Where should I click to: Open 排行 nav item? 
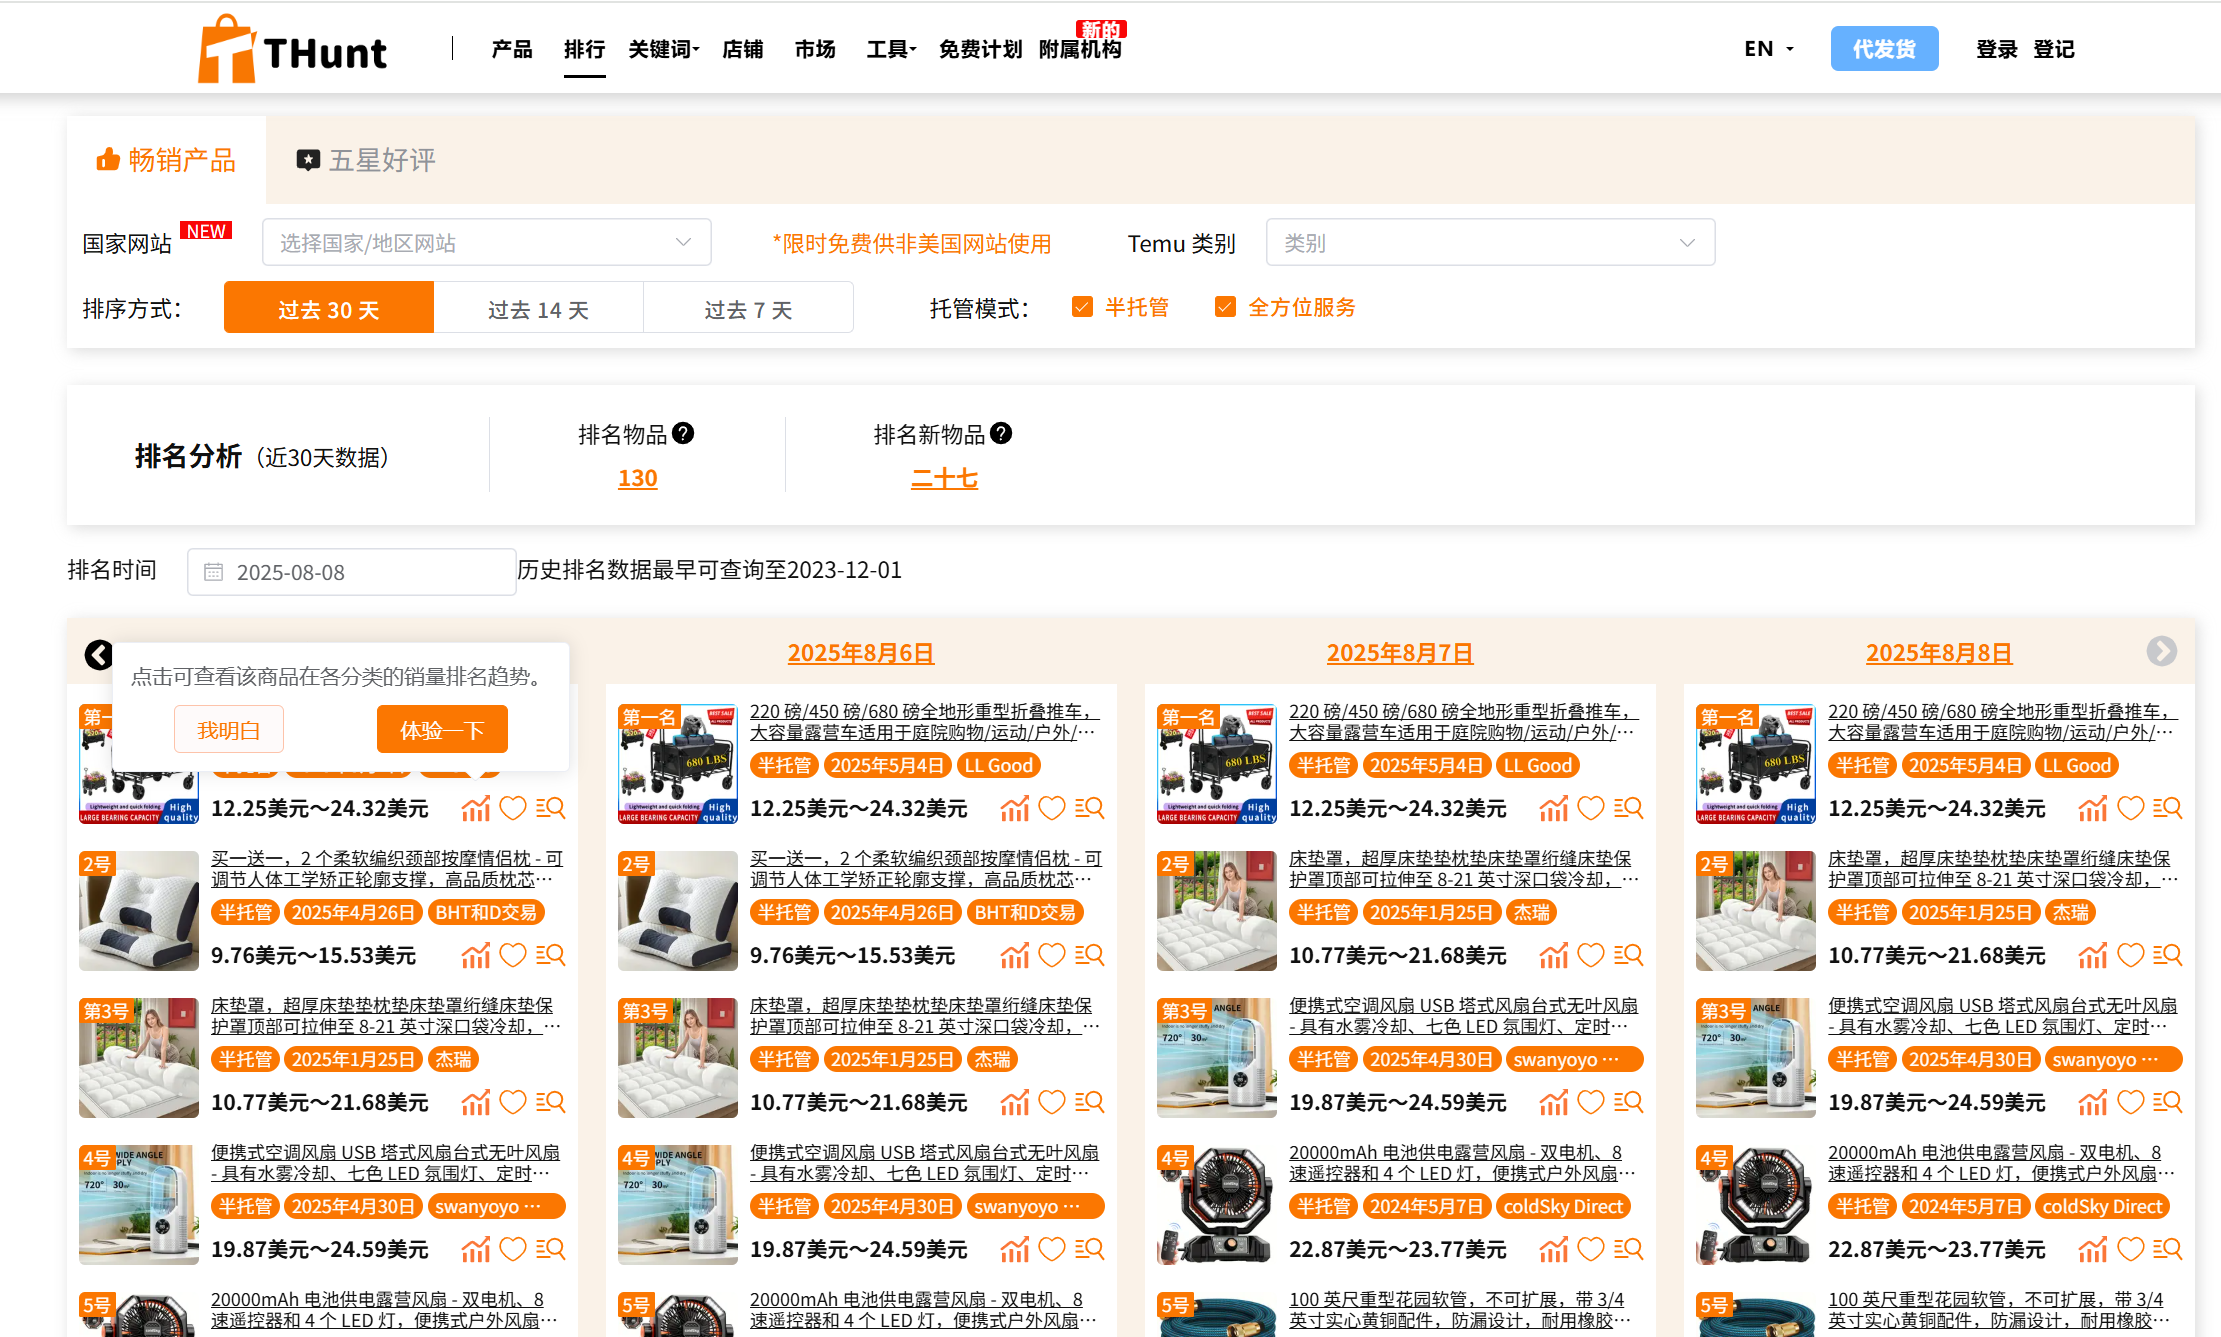click(x=584, y=49)
